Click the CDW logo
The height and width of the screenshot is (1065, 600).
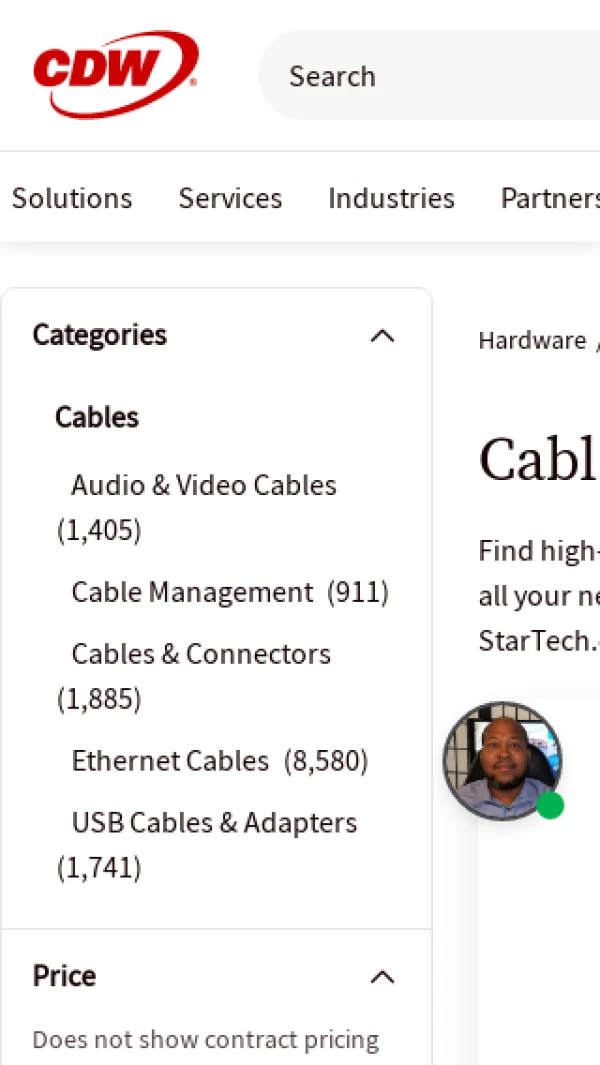pyautogui.click(x=115, y=73)
